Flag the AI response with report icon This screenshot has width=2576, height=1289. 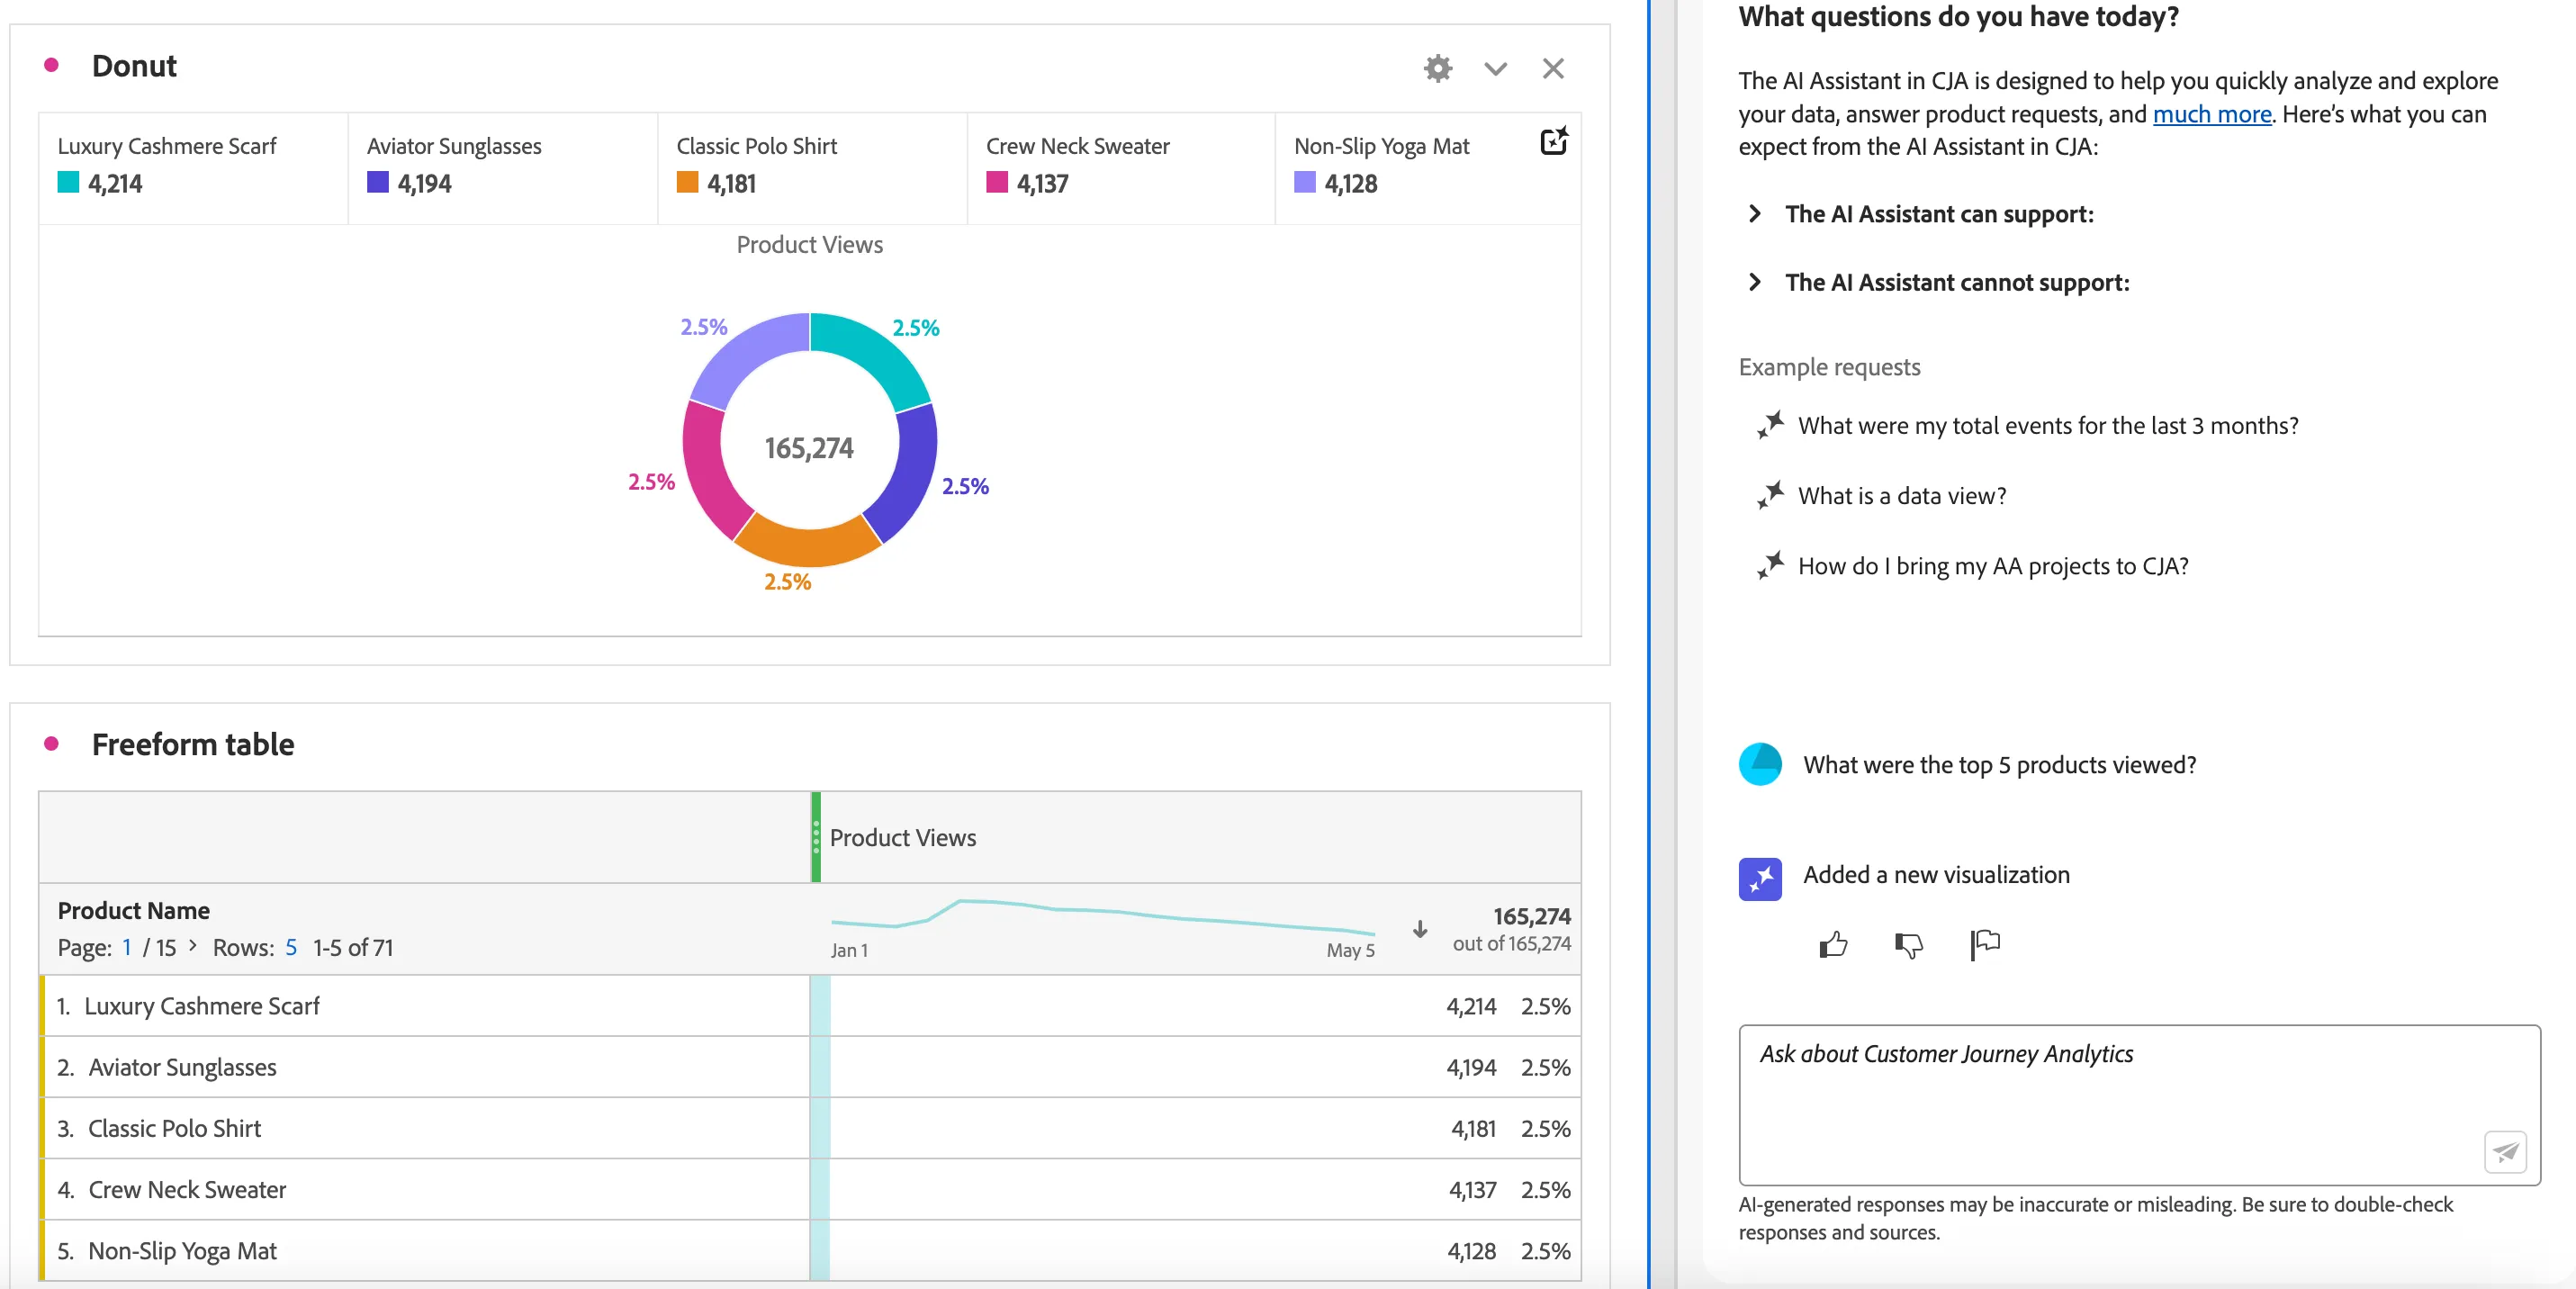point(1984,944)
